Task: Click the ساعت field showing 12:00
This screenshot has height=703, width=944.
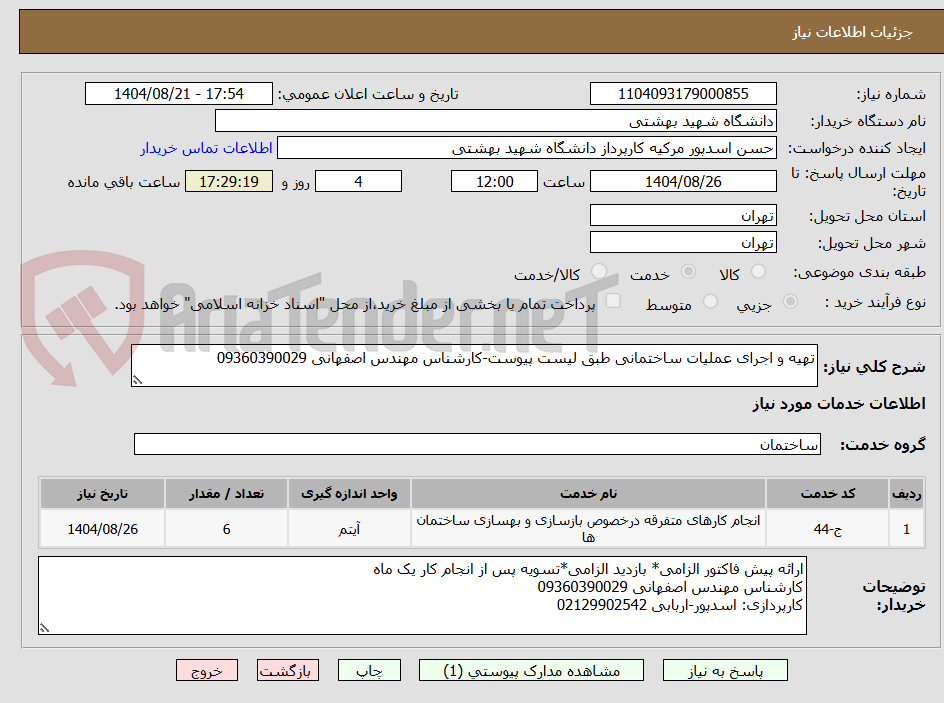Action: pos(494,181)
